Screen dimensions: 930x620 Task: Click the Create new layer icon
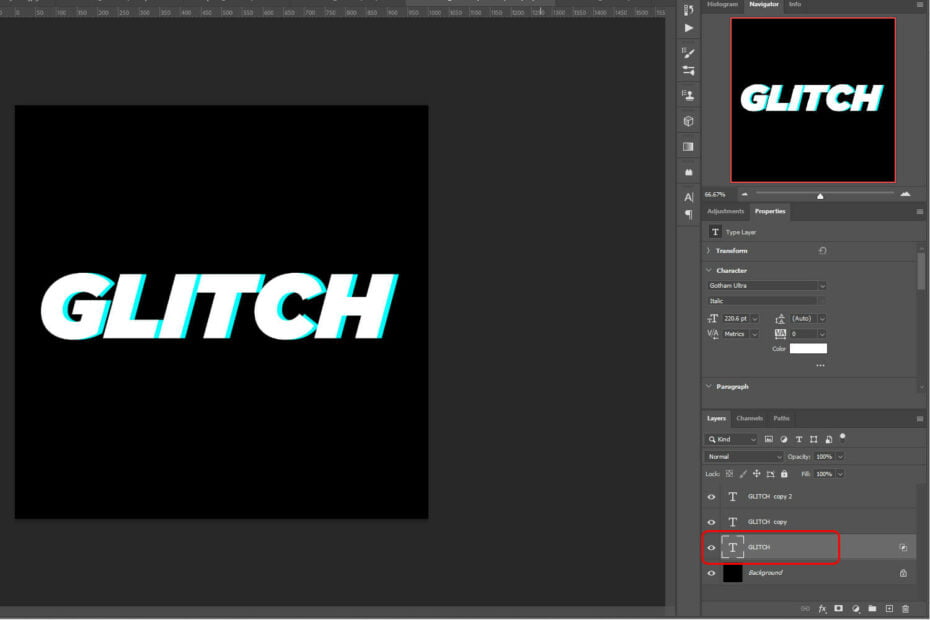point(889,608)
